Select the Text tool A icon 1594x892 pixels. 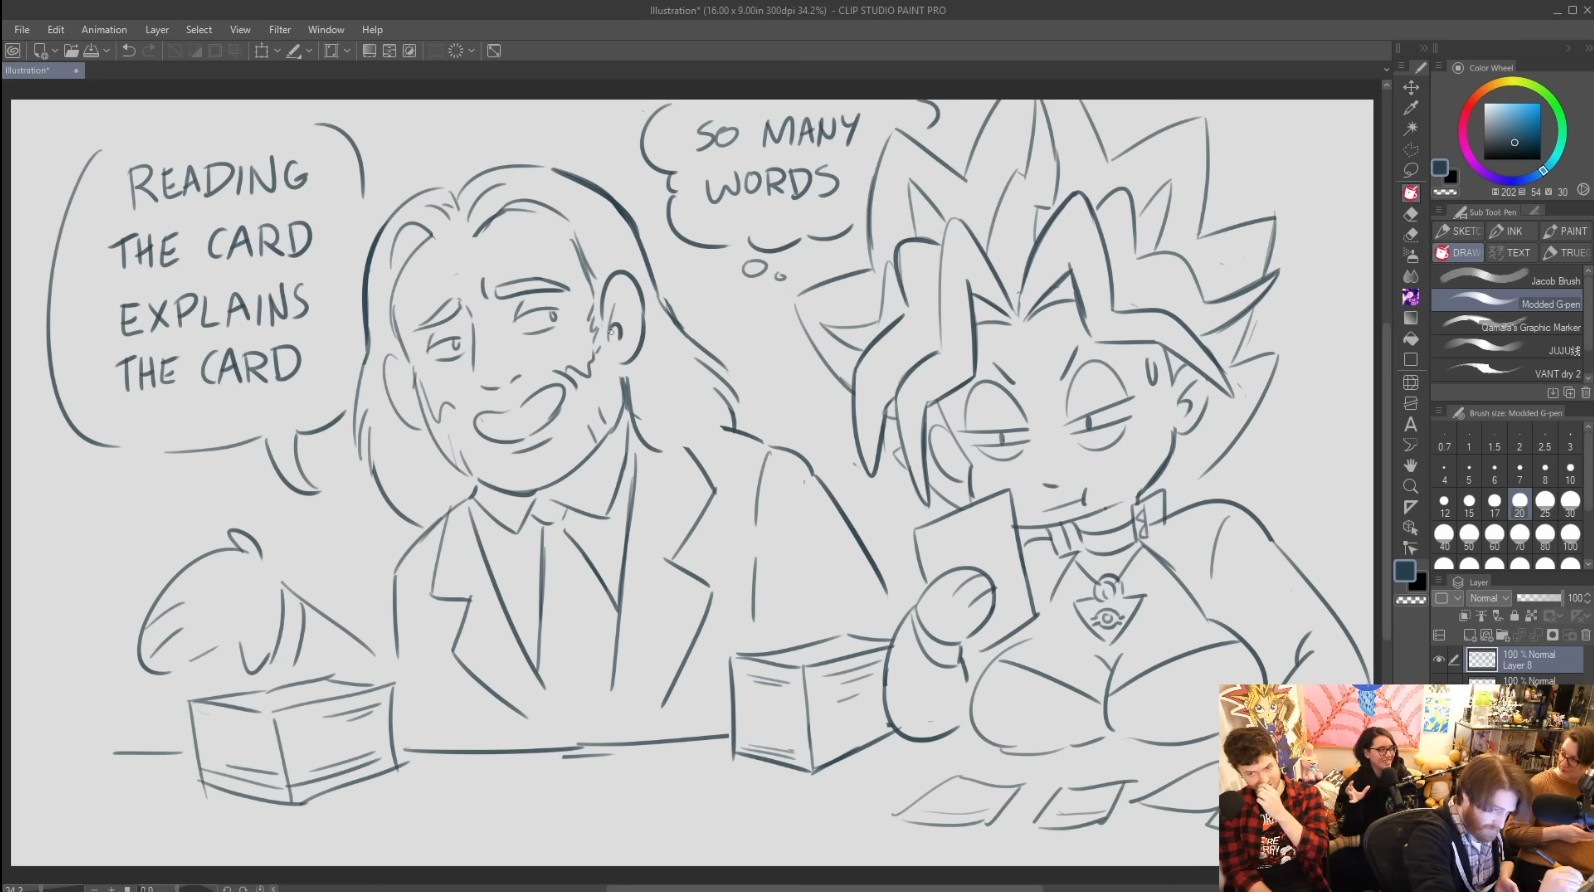[1411, 424]
